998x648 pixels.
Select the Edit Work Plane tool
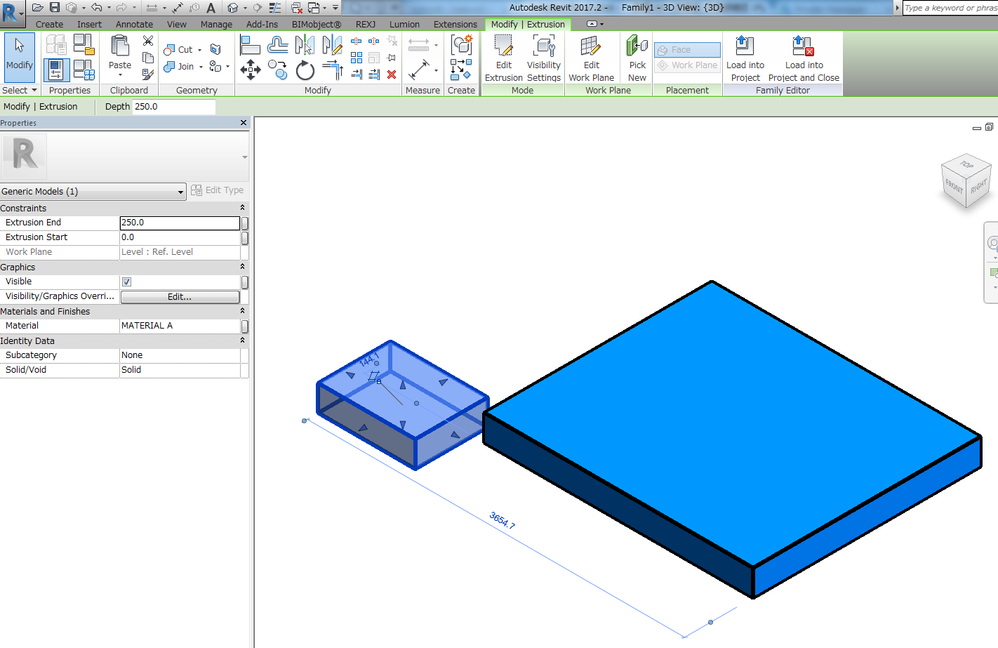point(590,57)
